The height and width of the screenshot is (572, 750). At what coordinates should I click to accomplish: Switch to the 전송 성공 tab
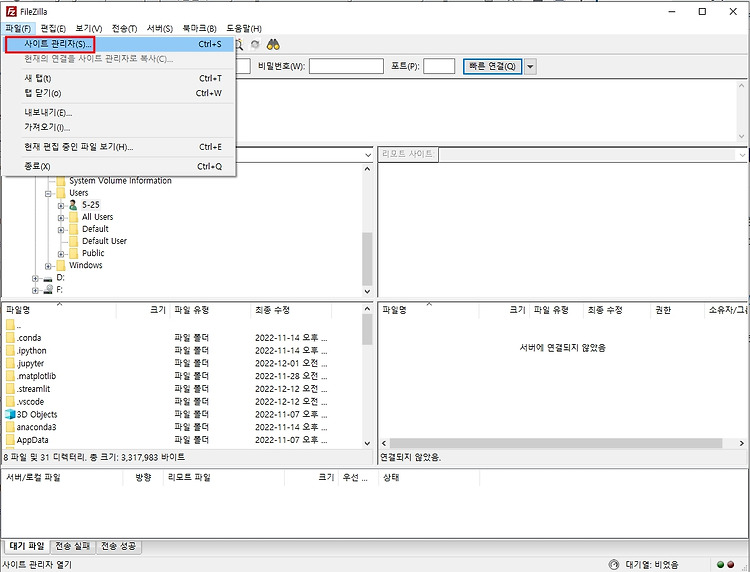point(119,546)
